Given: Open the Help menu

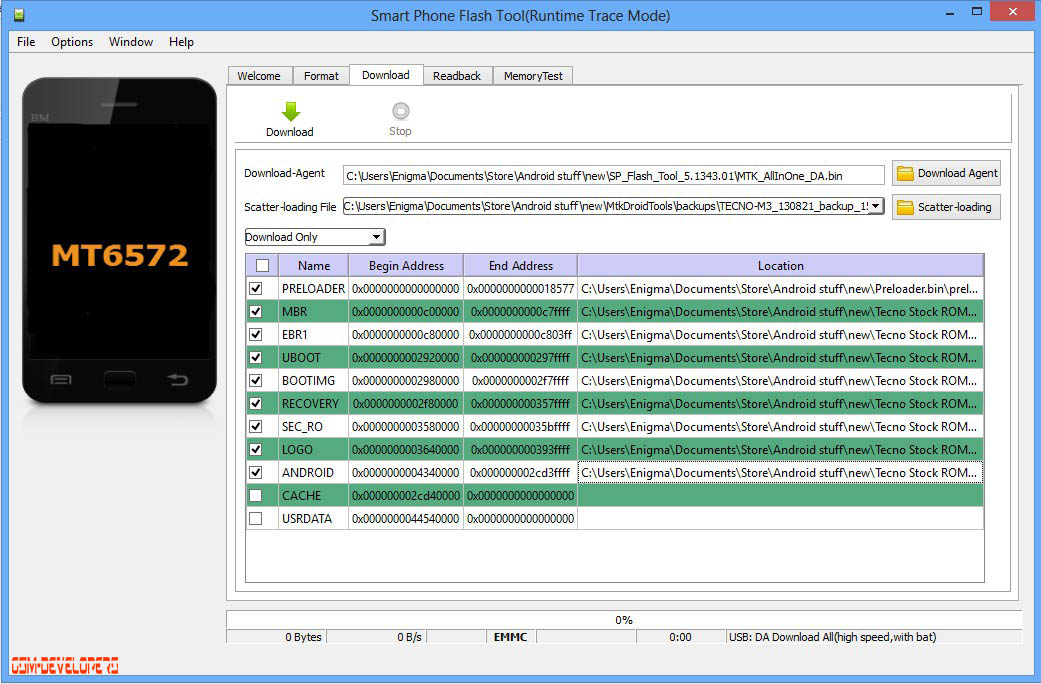Looking at the screenshot, I should click(x=181, y=42).
